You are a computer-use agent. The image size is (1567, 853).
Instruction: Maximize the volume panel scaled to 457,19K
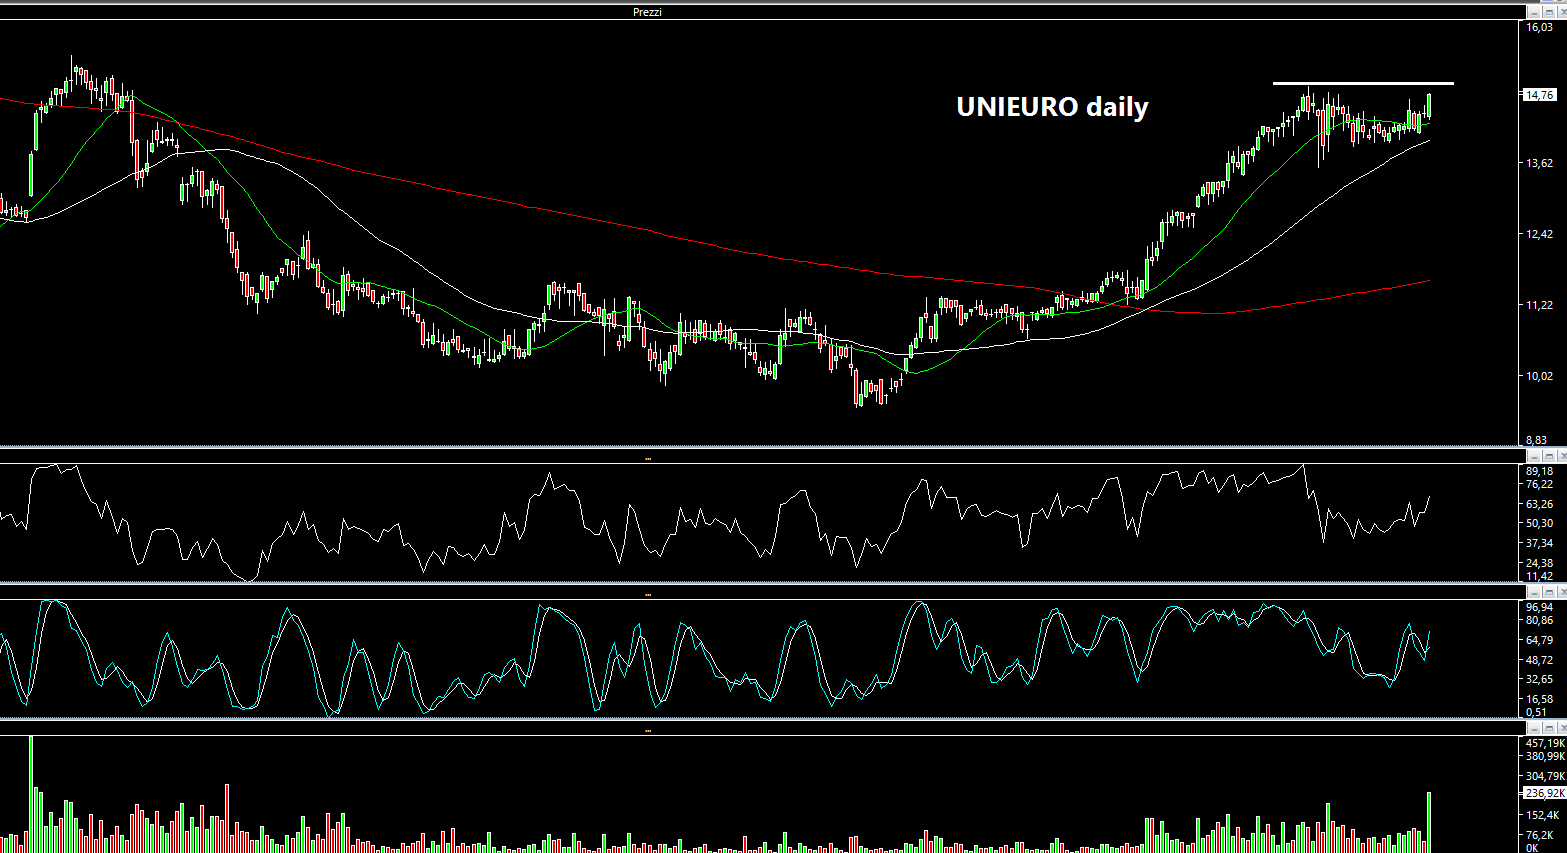(1548, 728)
